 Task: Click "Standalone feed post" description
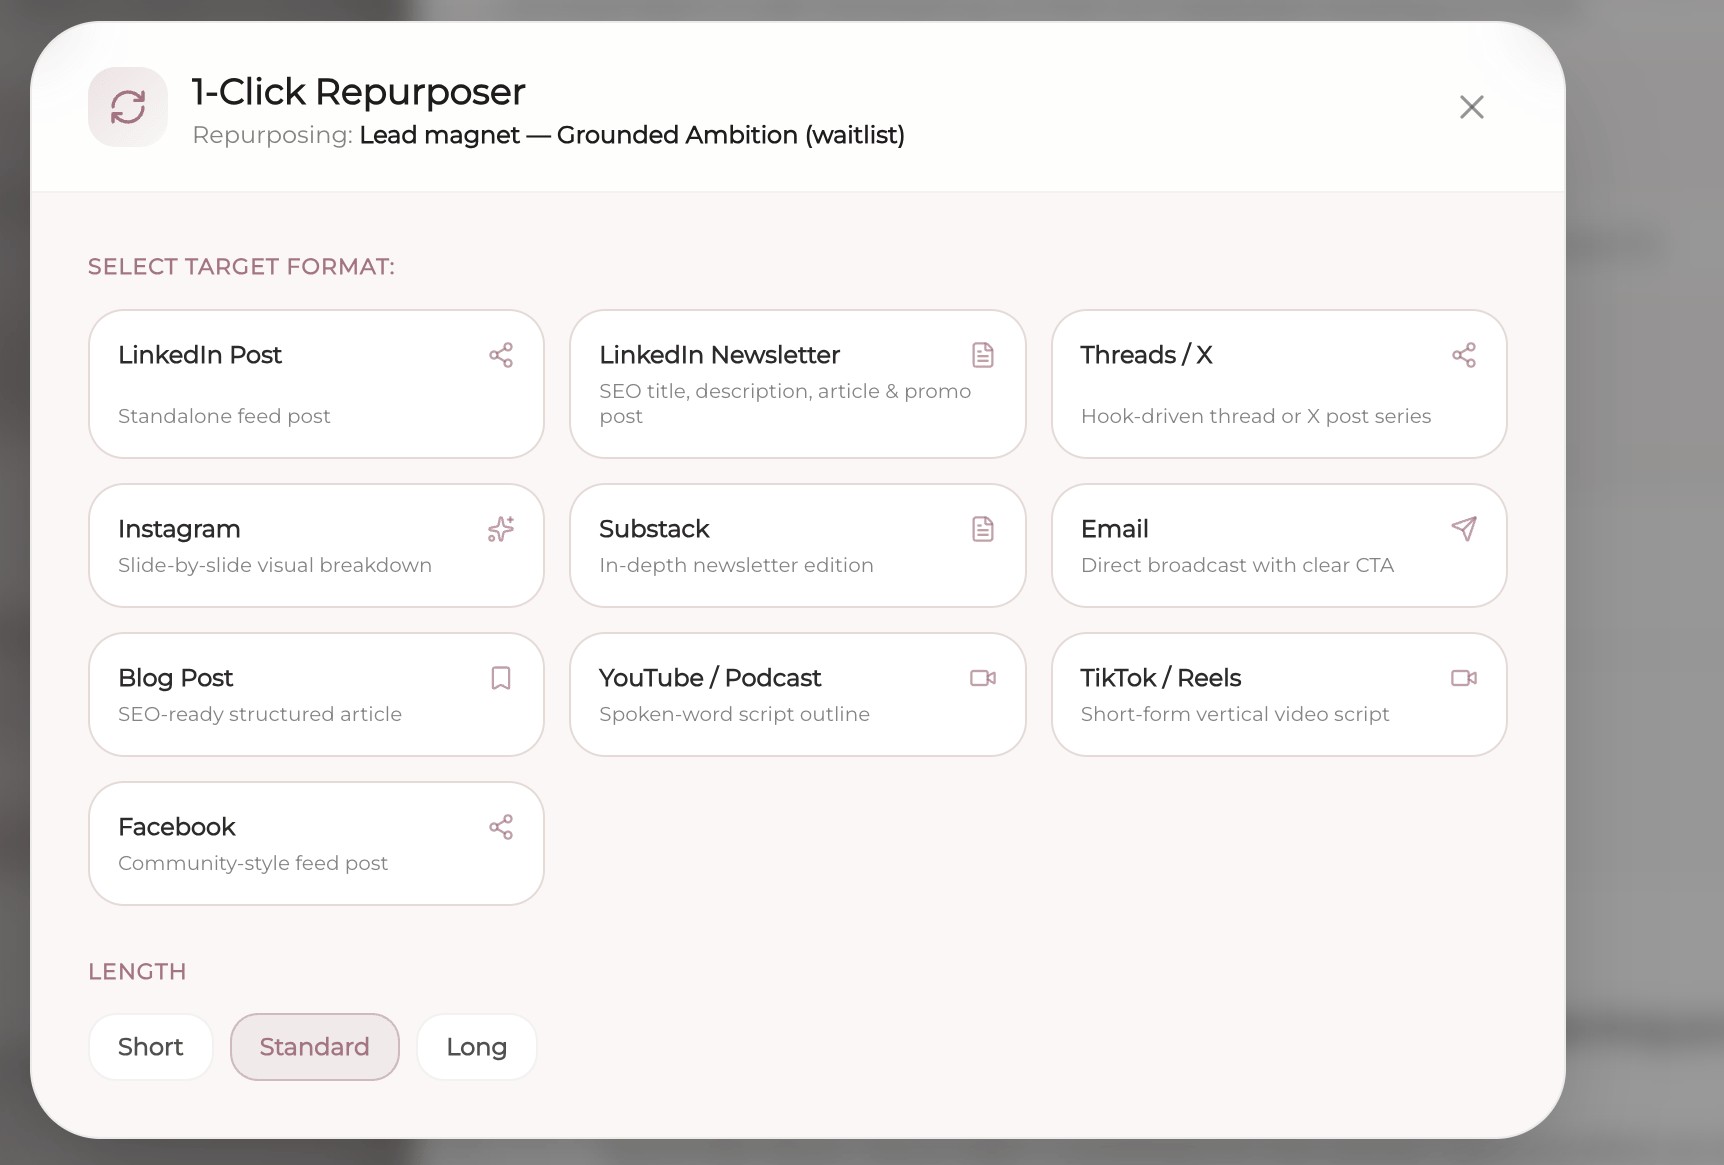click(x=224, y=416)
